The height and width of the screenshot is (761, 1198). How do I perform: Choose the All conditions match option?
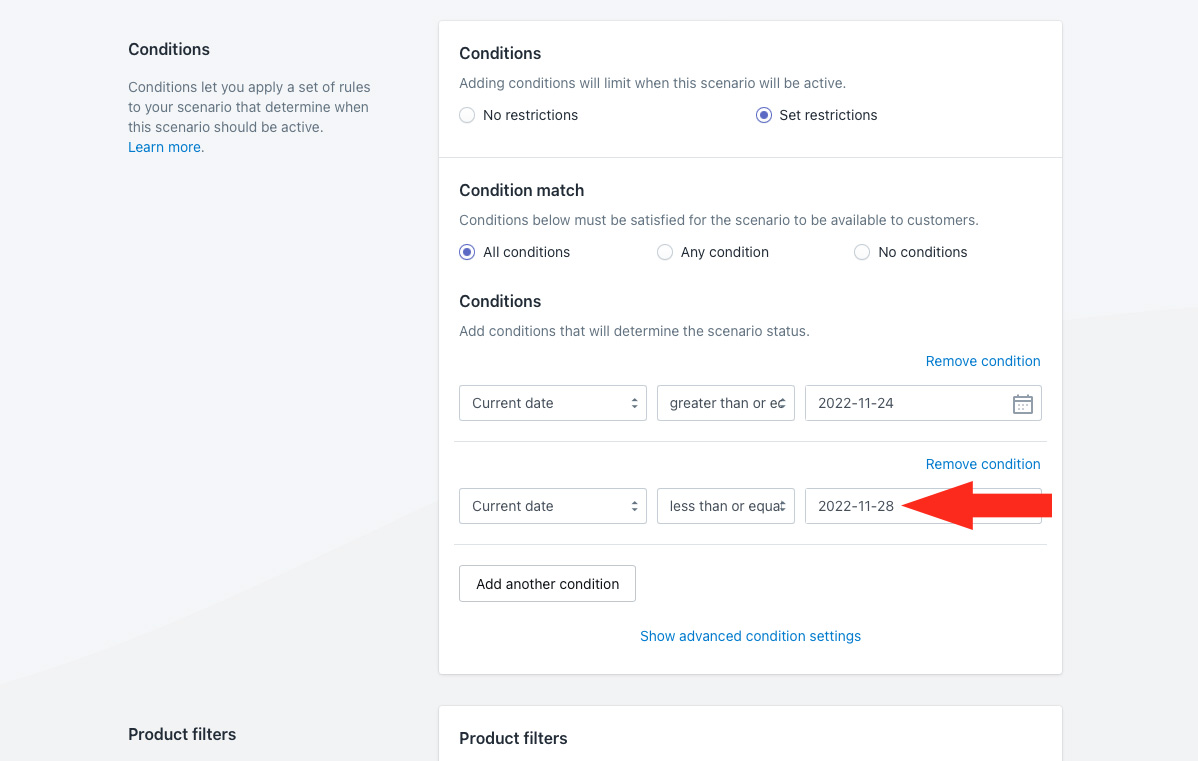coord(467,252)
